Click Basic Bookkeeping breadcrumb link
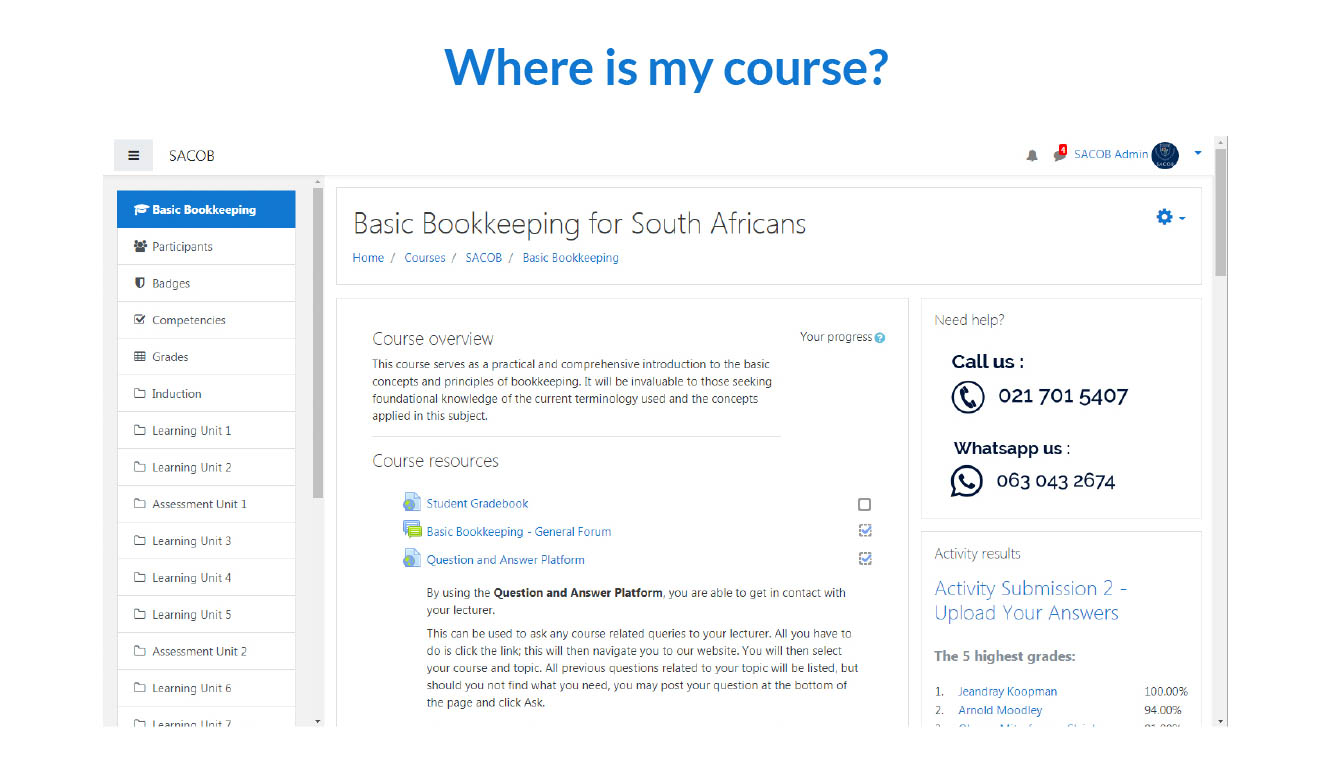The width and height of the screenshot is (1333, 778). (x=571, y=258)
